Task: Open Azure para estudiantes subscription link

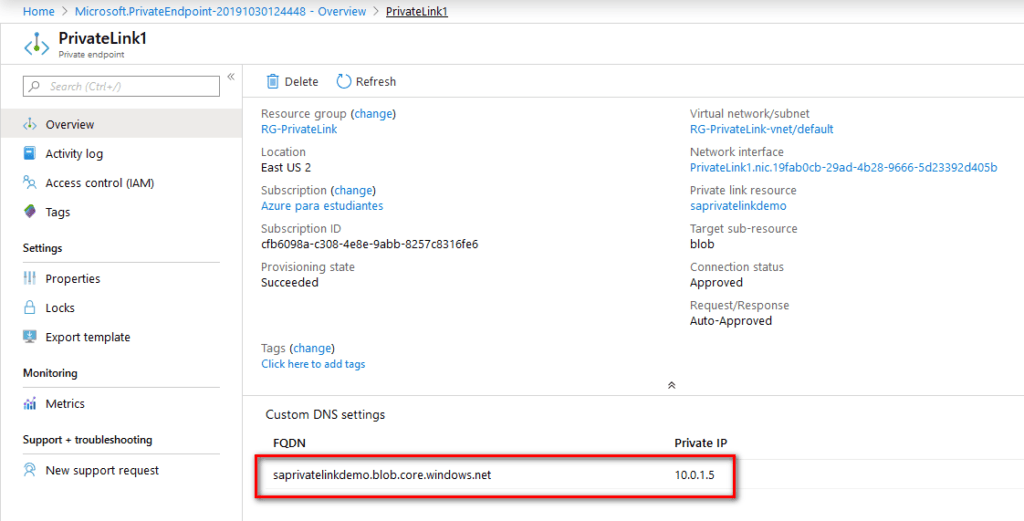Action: pyautogui.click(x=322, y=206)
